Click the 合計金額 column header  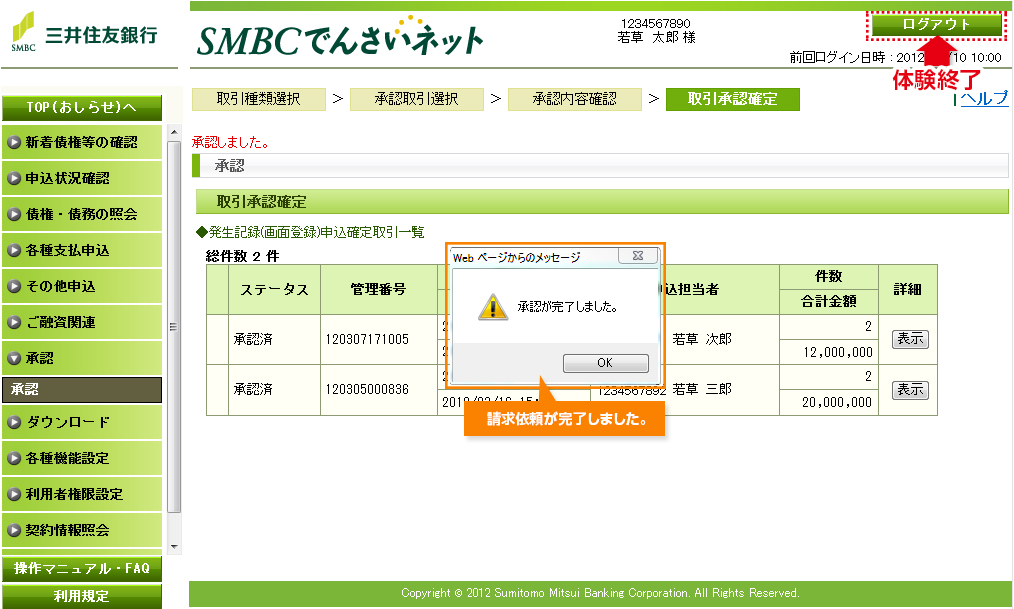click(828, 301)
